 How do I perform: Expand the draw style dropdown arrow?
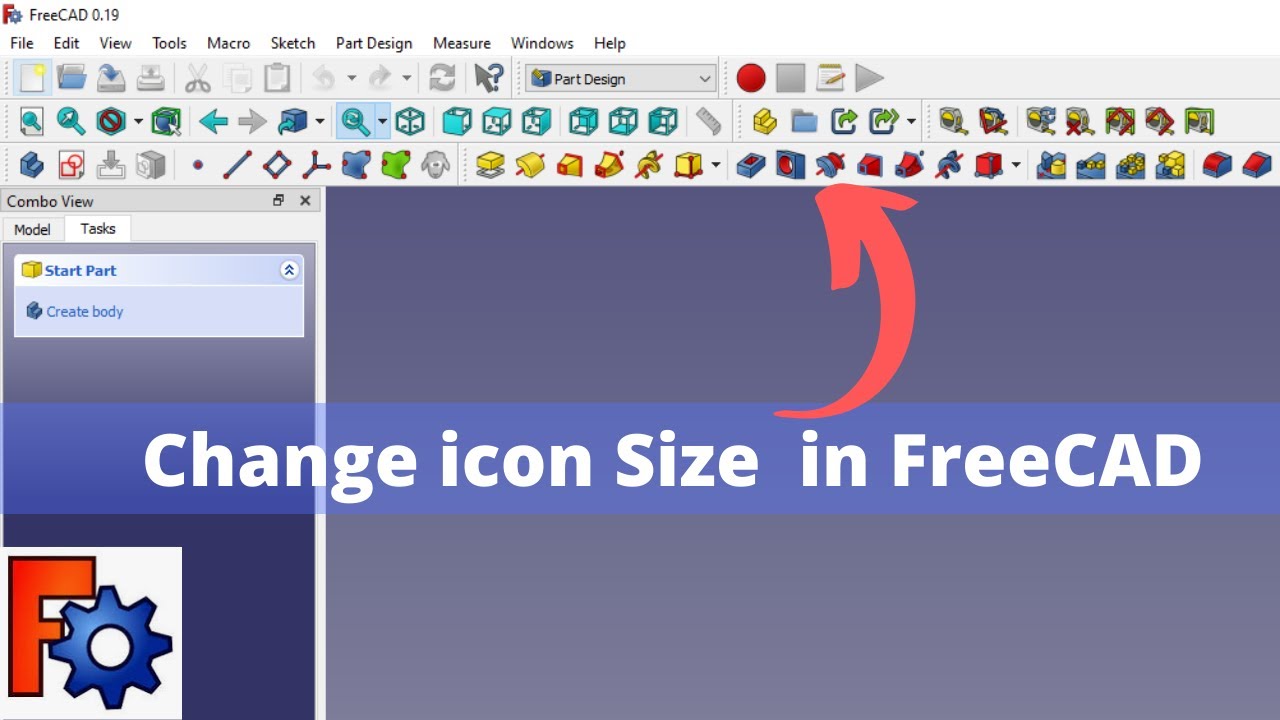(x=138, y=122)
